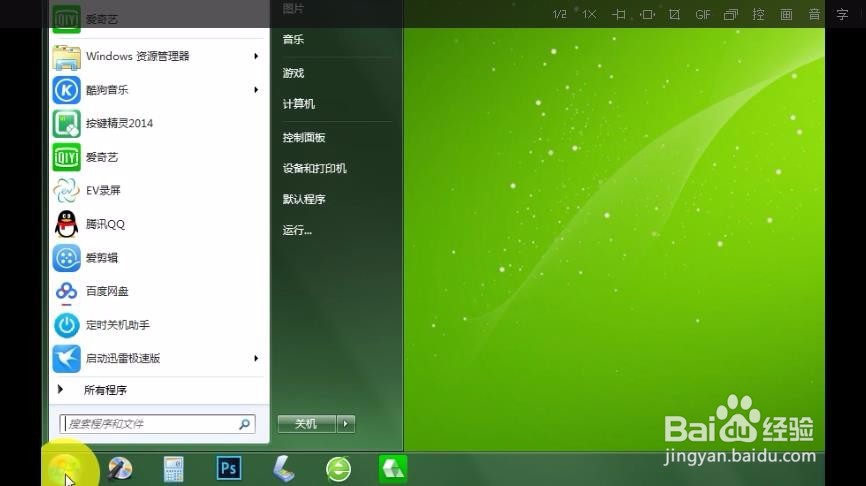Viewport: 866px width, 486px height.
Task: Click the 字 overlay toolbar item
Action: click(842, 14)
